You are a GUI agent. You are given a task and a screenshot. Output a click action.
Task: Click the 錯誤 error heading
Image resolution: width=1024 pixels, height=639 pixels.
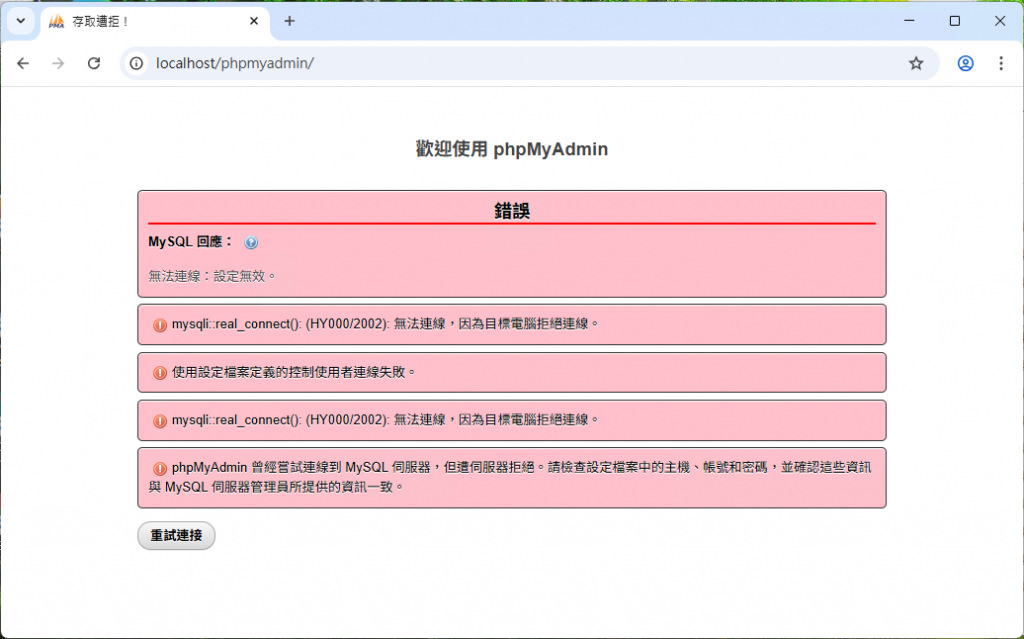(x=512, y=210)
